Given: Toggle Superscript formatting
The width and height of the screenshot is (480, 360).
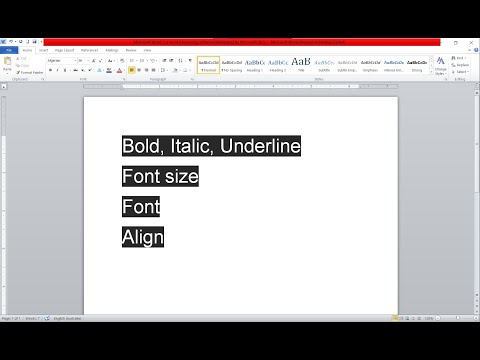Looking at the screenshot, I should 90,70.
